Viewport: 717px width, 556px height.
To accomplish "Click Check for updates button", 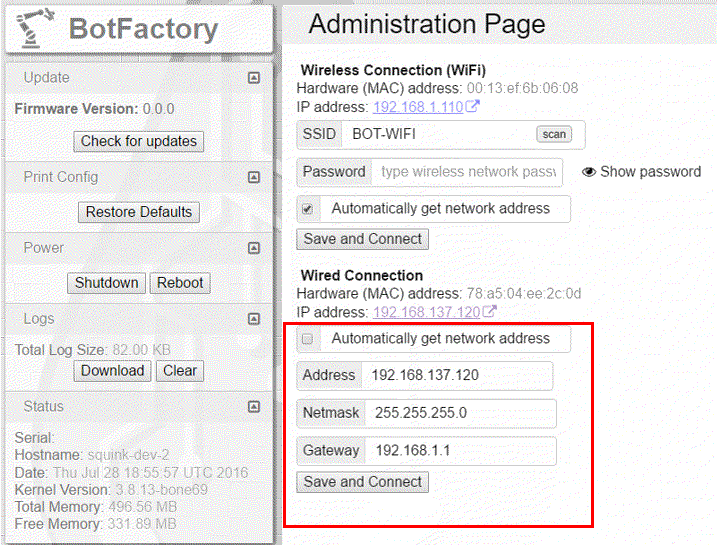I will pos(139,141).
